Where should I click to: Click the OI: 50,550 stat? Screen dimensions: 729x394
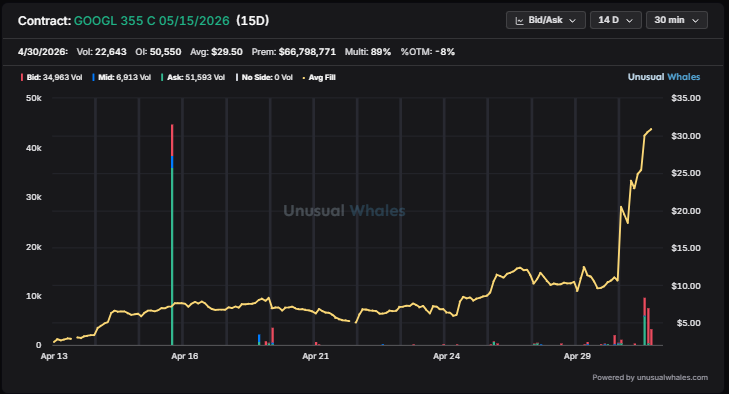(x=158, y=52)
